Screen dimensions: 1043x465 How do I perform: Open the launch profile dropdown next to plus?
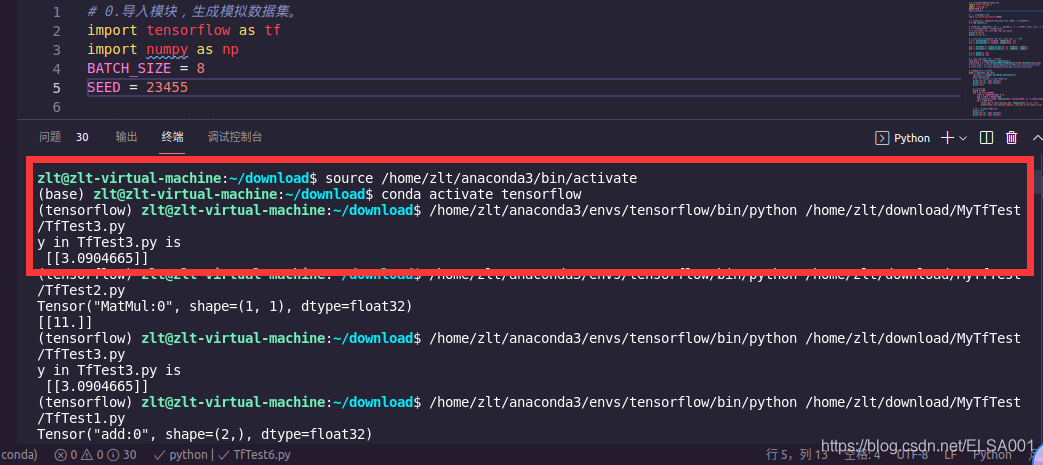tap(963, 138)
